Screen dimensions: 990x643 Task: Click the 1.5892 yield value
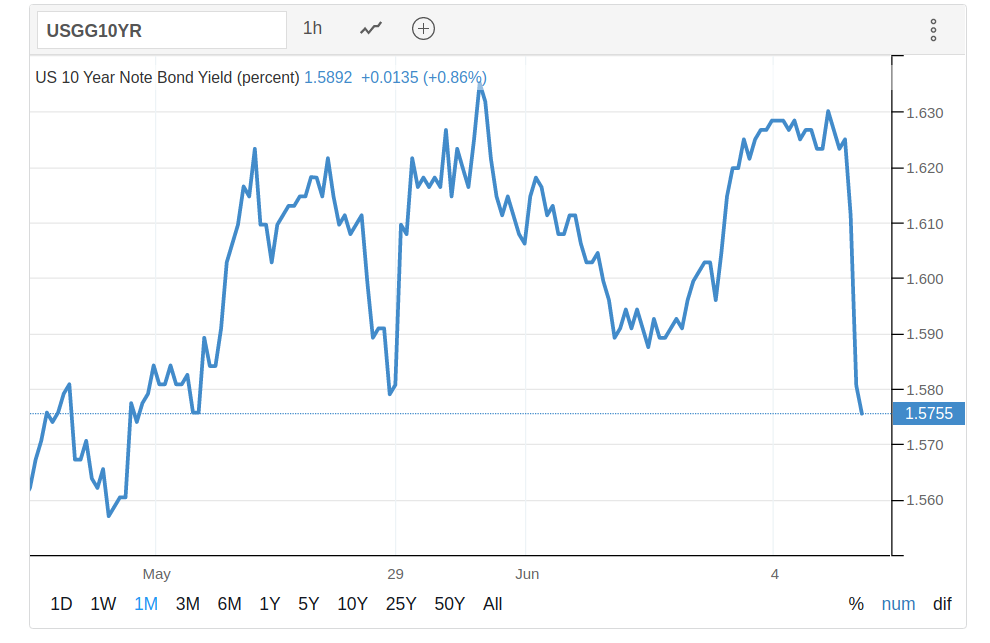coord(328,78)
